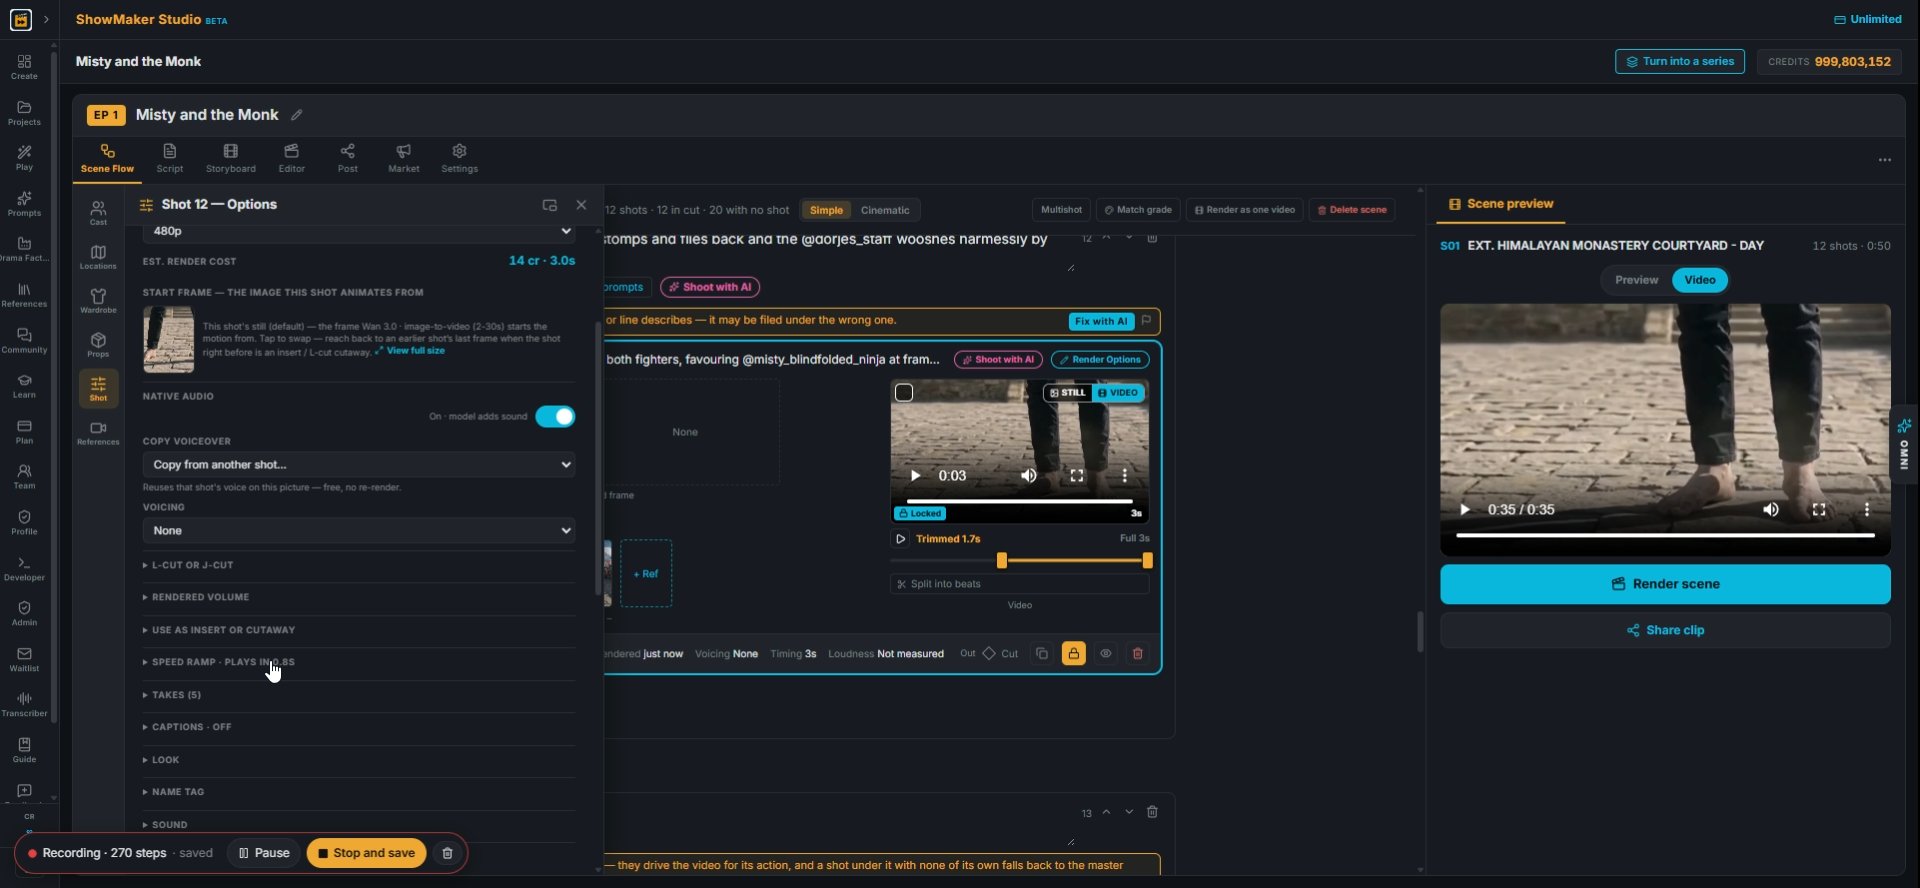Screen dimensions: 1920x888
Task: Toggle shot 12 visibility eye icon
Action: pos(1105,654)
